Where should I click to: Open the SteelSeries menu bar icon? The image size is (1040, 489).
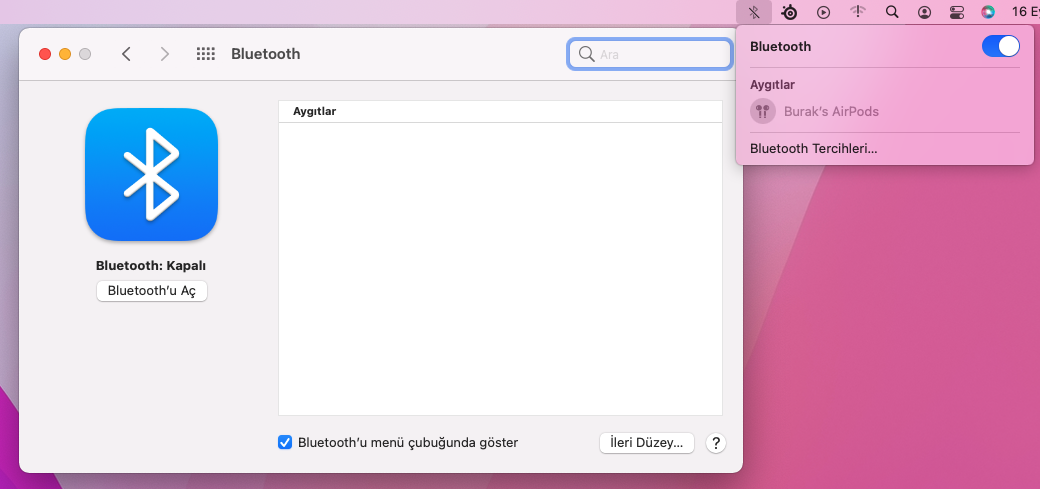click(x=789, y=12)
